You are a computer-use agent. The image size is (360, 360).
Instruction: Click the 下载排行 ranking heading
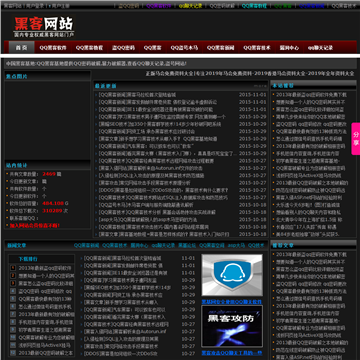[28, 259]
